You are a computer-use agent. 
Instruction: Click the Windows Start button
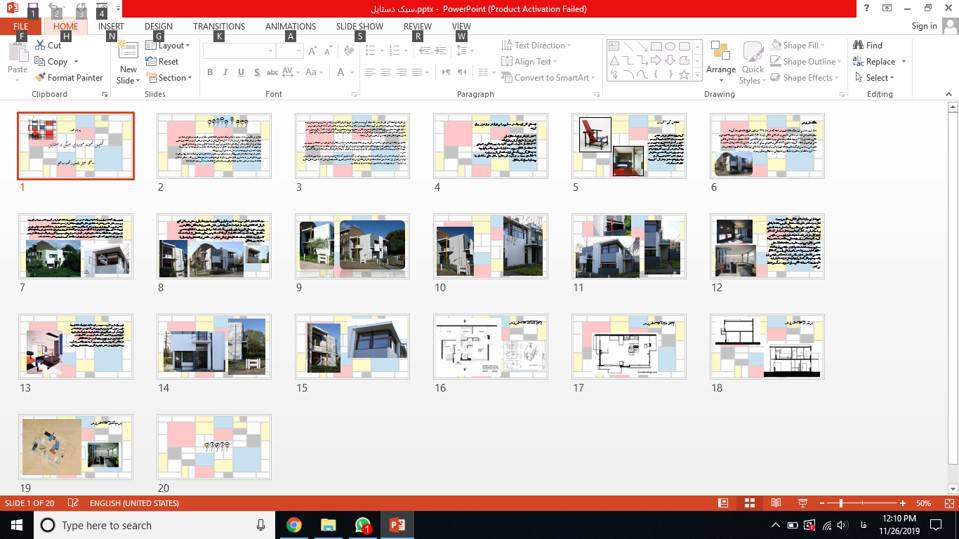(17, 525)
